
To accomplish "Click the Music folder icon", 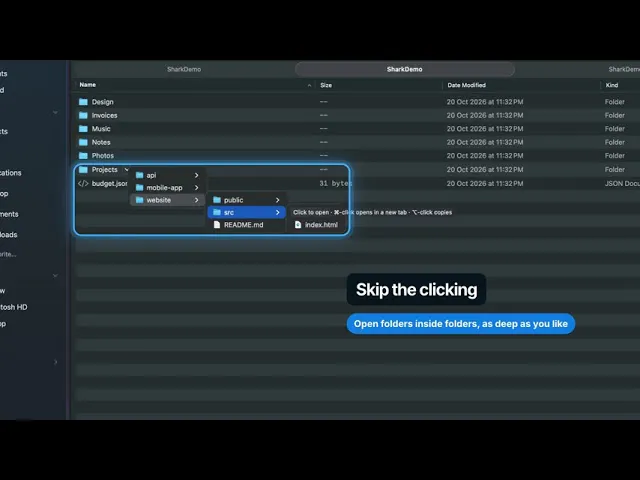I will point(83,129).
